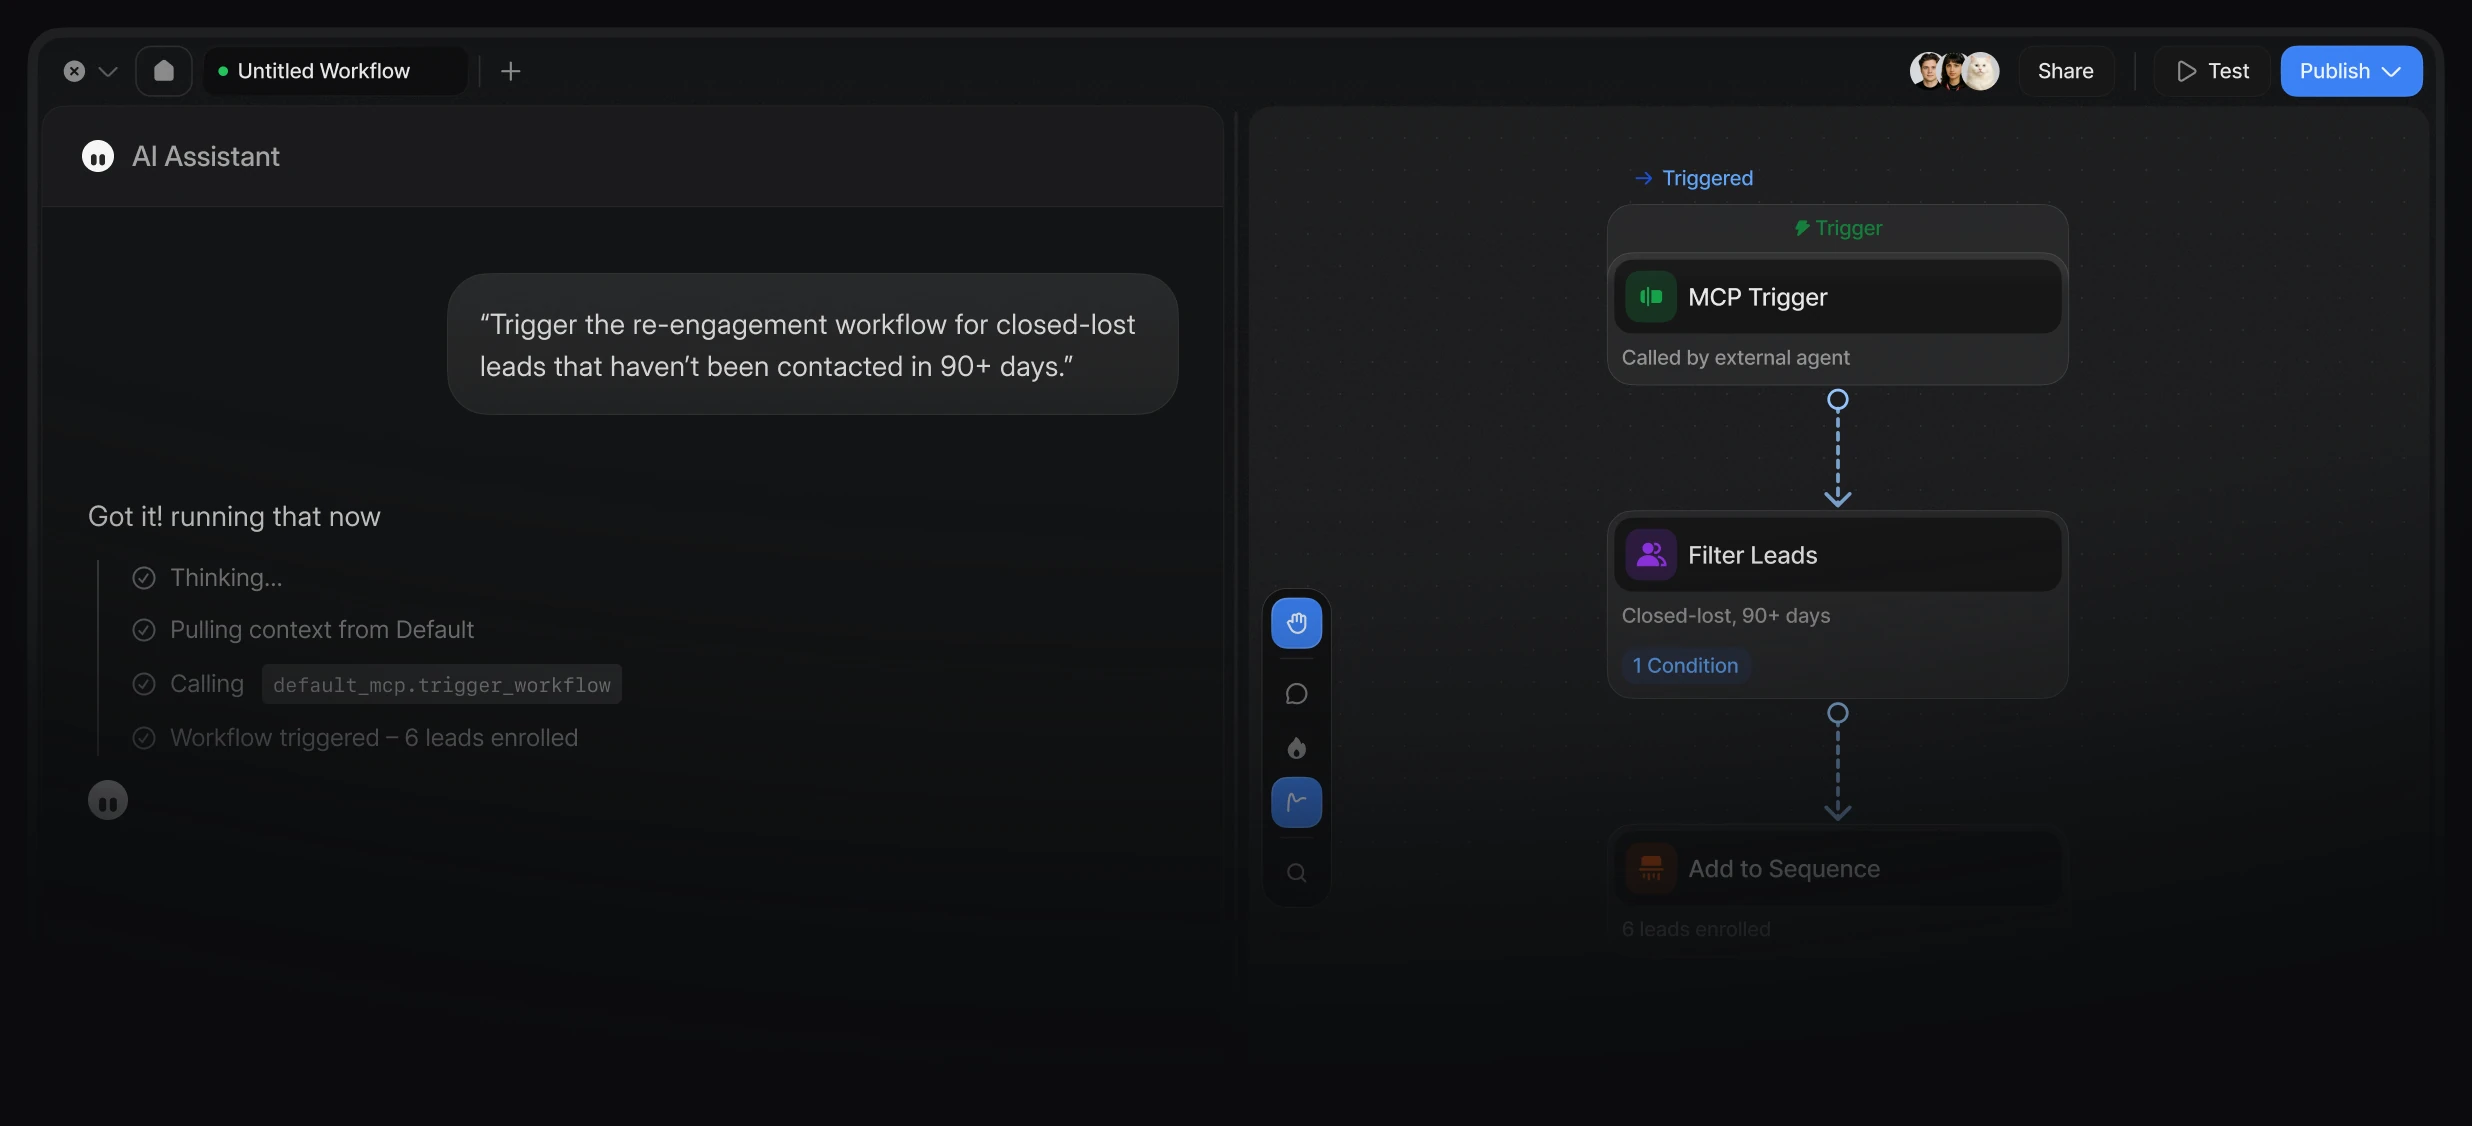Select the Untitled Workflow tab

(x=335, y=71)
